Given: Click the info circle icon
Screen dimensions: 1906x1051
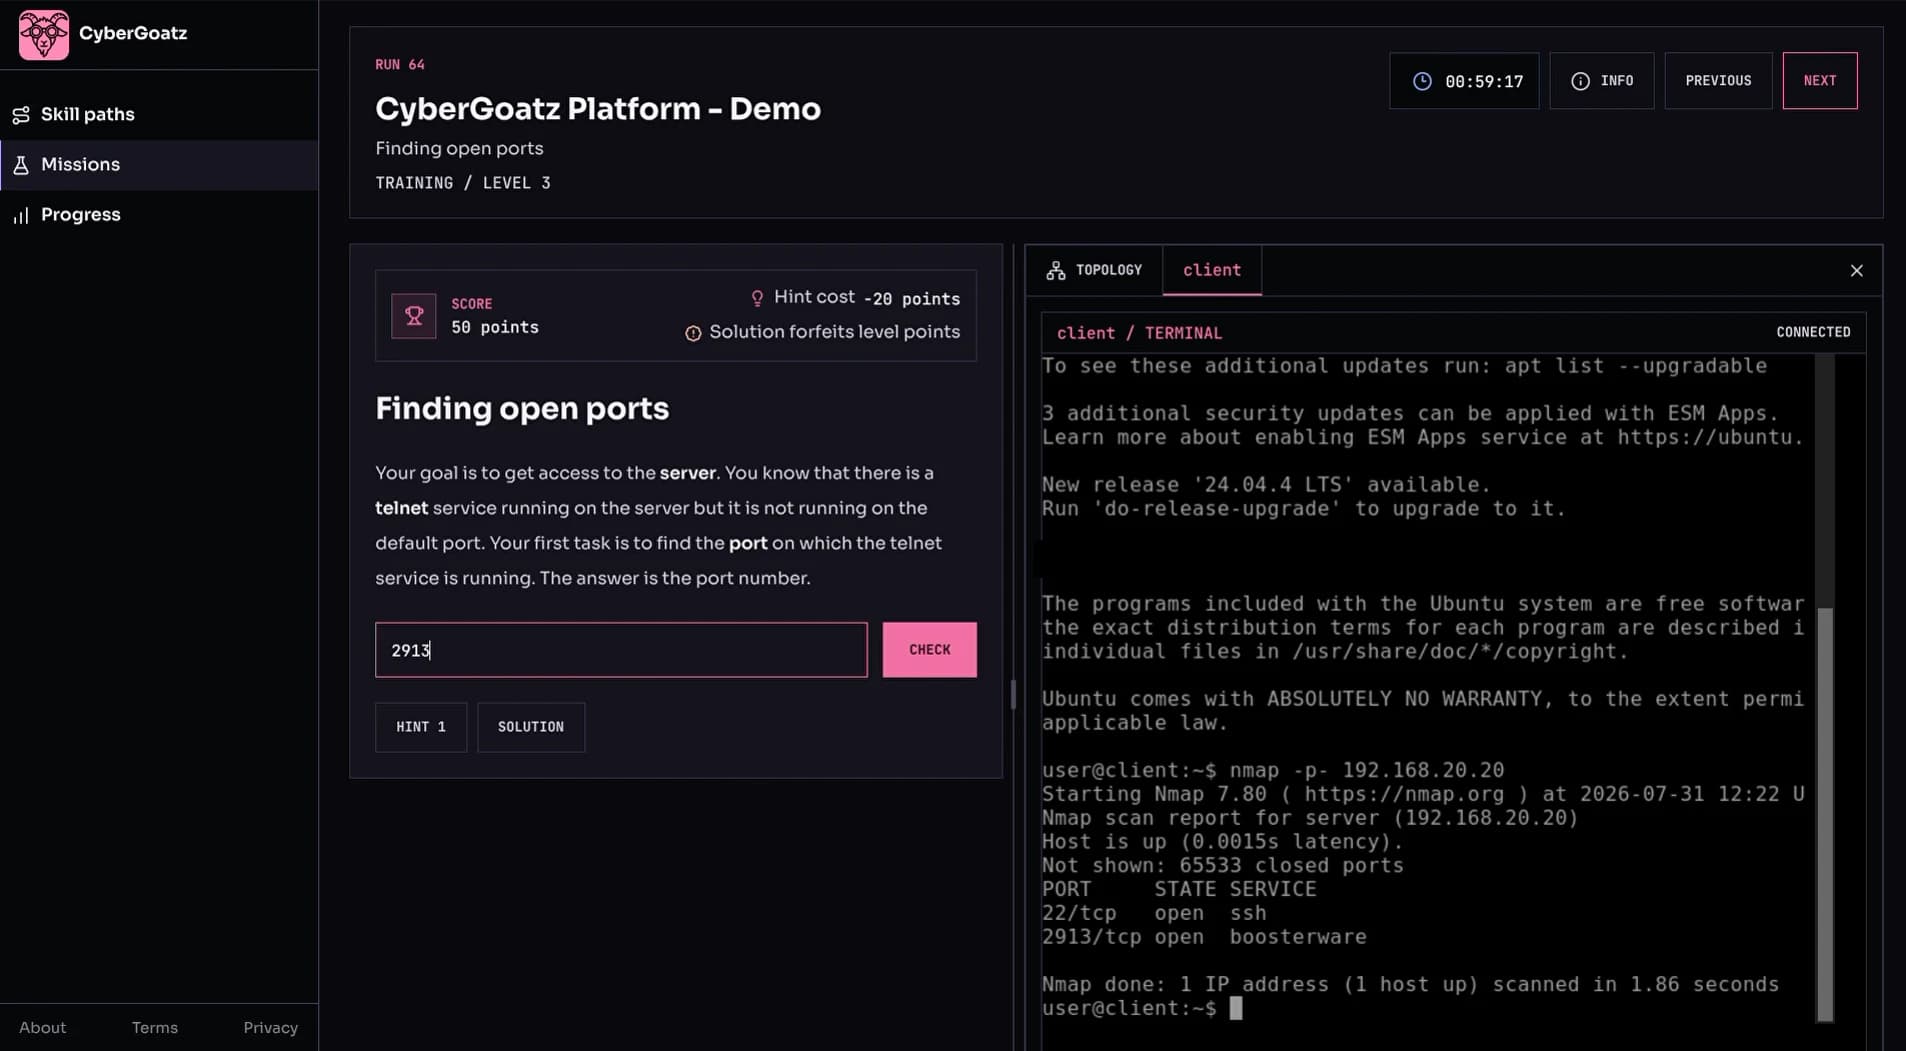Looking at the screenshot, I should [x=1580, y=81].
